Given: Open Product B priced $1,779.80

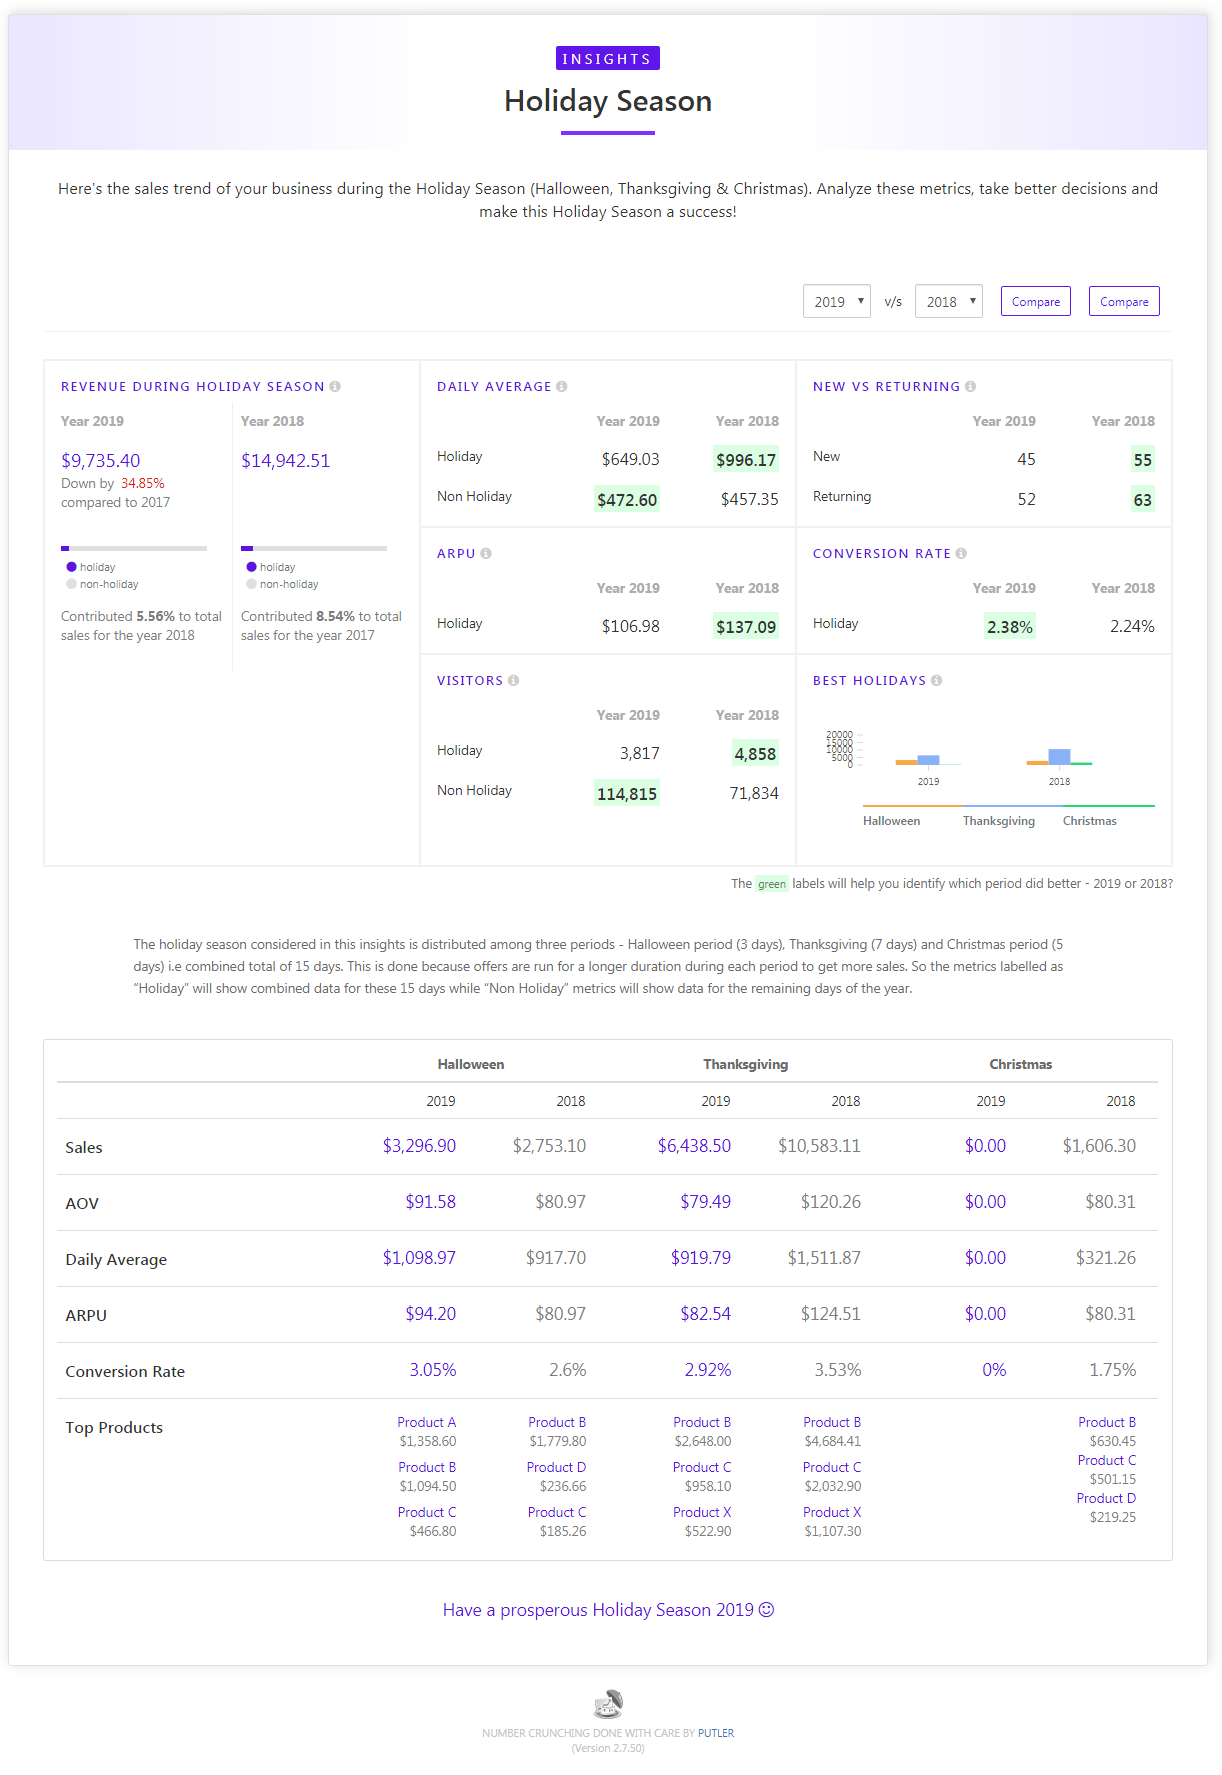Looking at the screenshot, I should [557, 1423].
